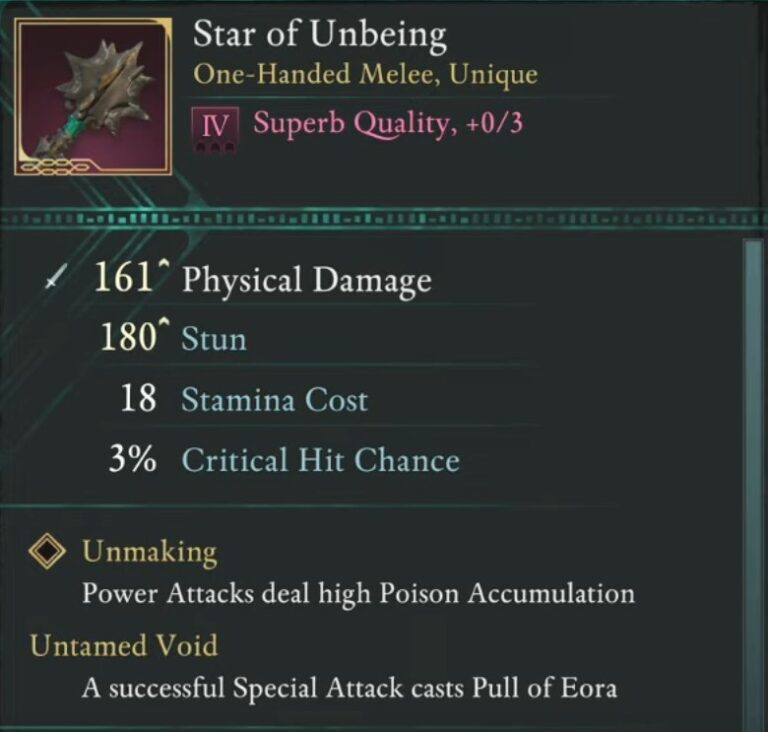Screen dimensions: 768x732
Task: Click the Unmaking enchantment name
Action: [x=149, y=552]
